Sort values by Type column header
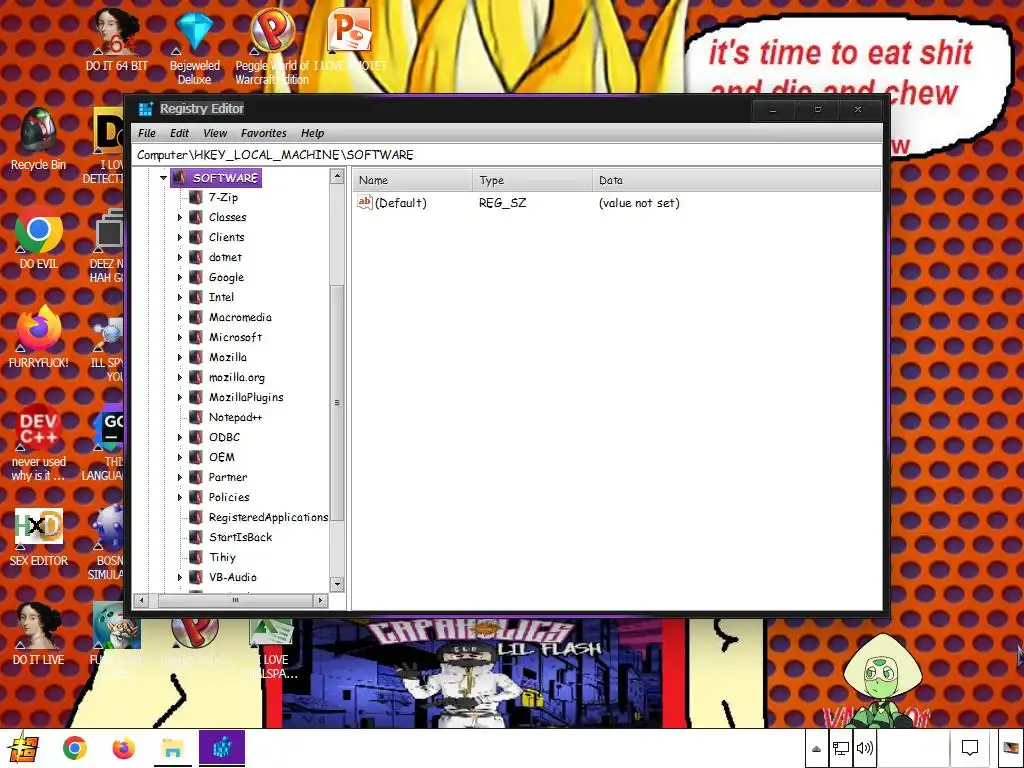The height and width of the screenshot is (768, 1024). (532, 180)
